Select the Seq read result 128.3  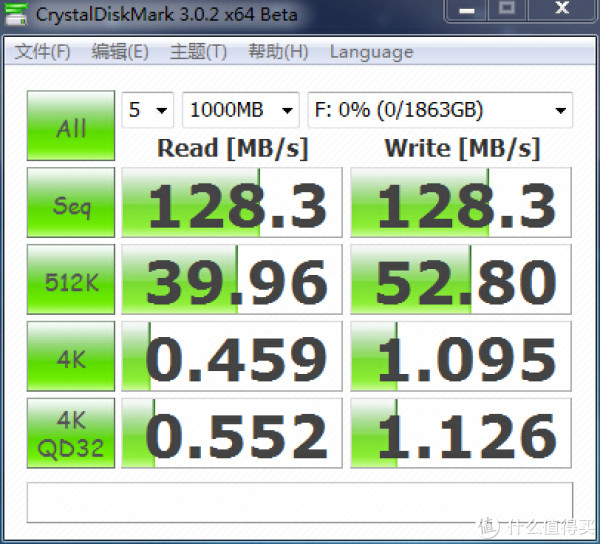tap(232, 202)
